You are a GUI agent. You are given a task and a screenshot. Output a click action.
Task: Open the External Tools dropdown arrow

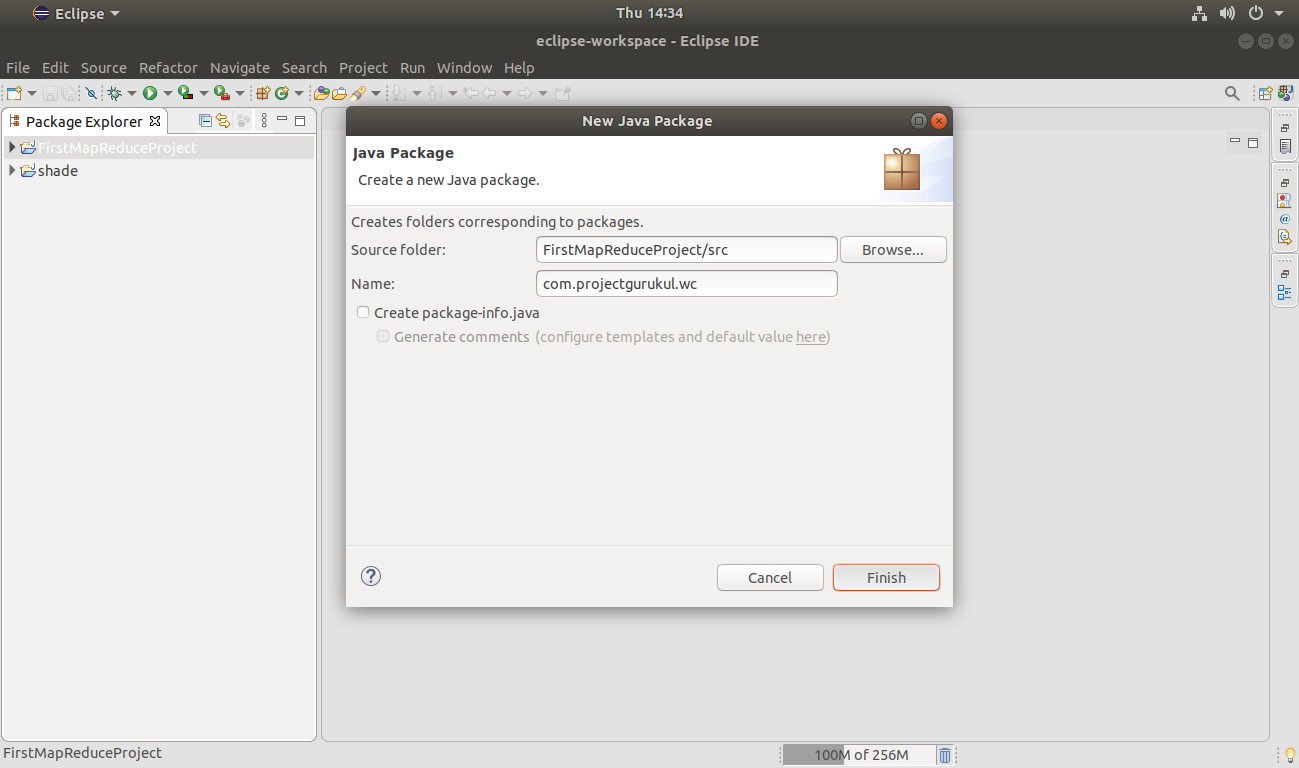point(239,93)
